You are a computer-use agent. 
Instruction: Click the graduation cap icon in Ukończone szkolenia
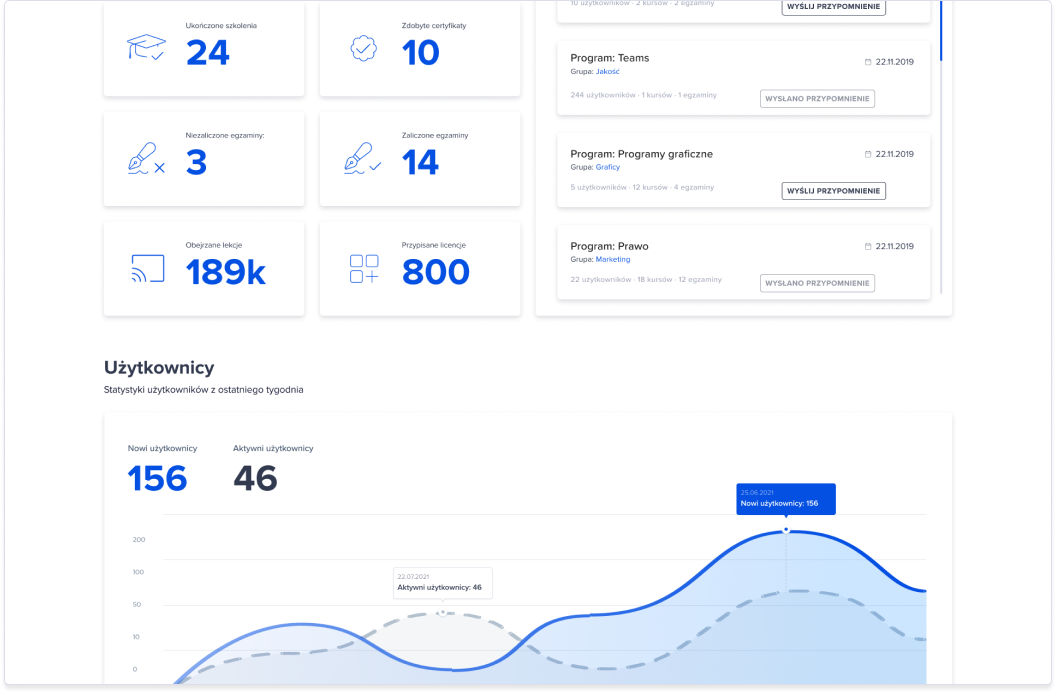[146, 48]
